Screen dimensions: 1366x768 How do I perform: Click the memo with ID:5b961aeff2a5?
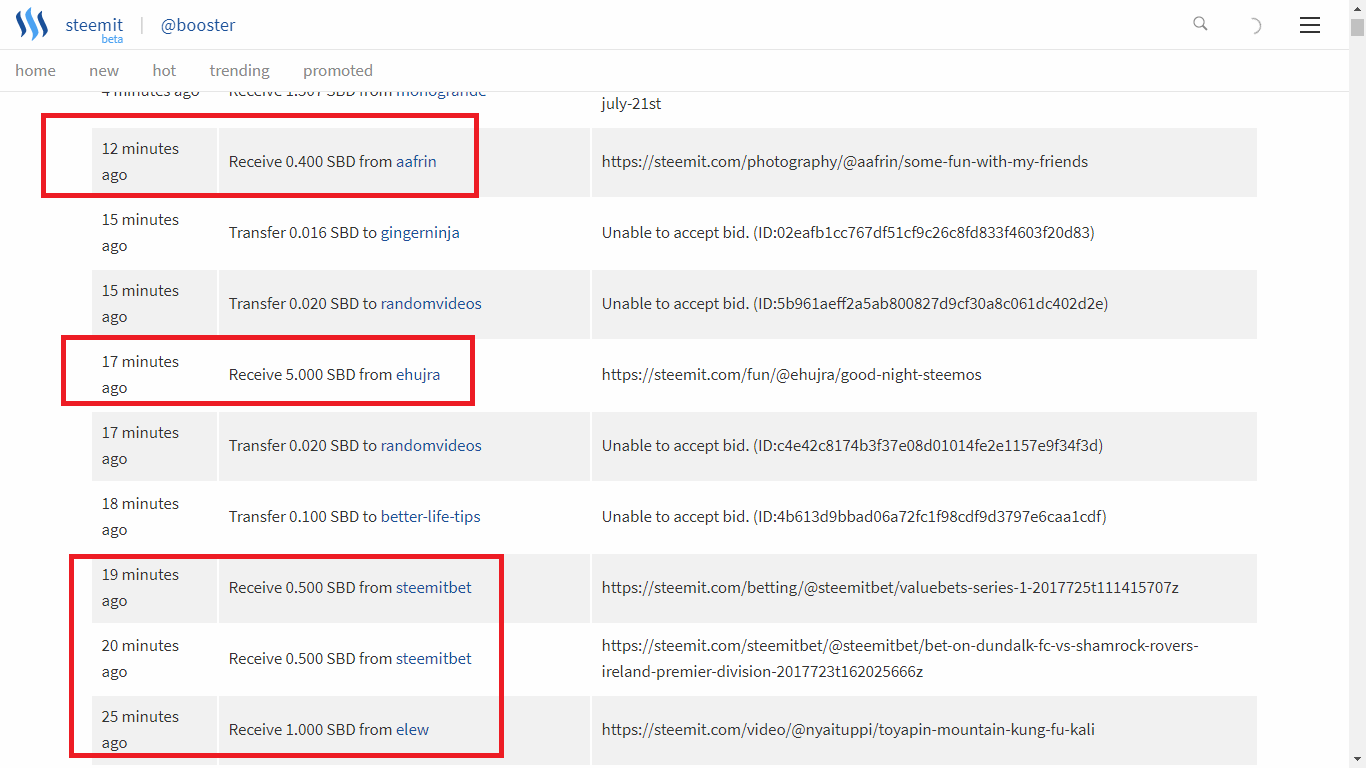[x=855, y=303]
